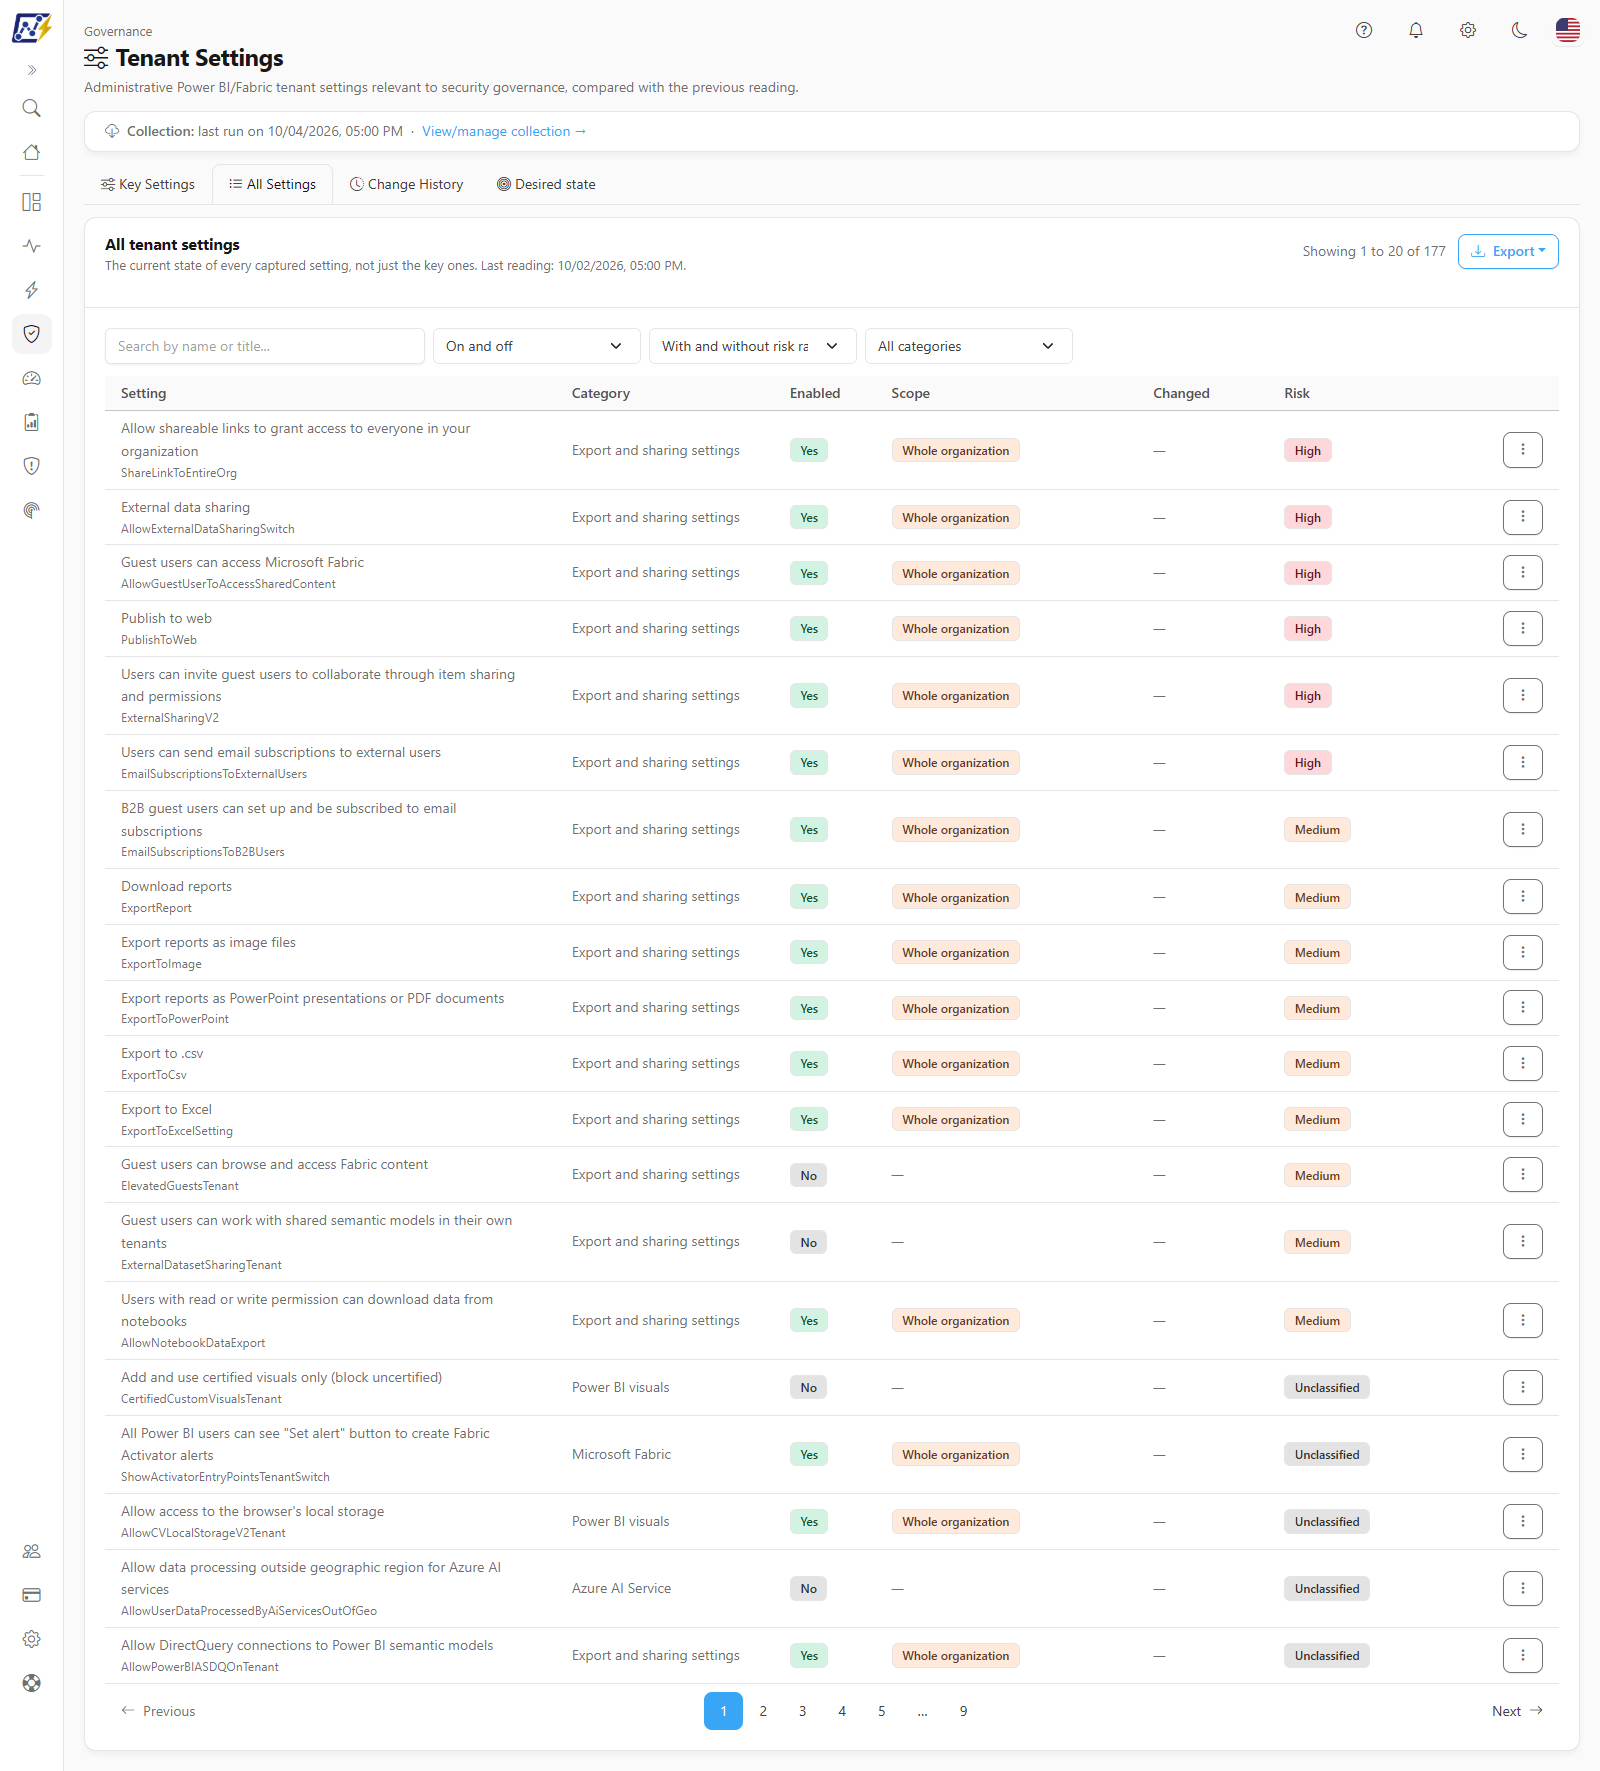Viewport: 1600px width, 1771px height.
Task: Open the report clipboard sidebar icon
Action: pyautogui.click(x=32, y=422)
